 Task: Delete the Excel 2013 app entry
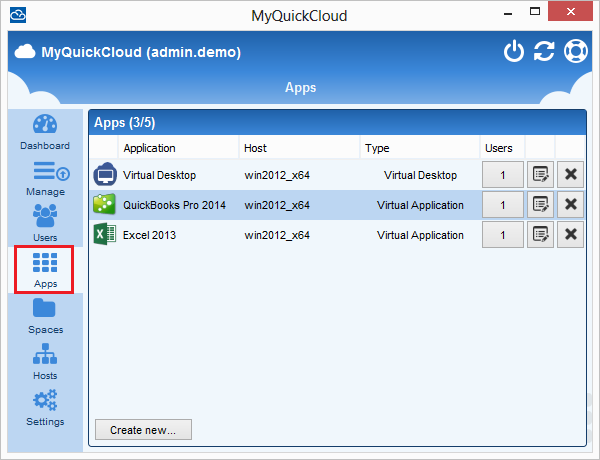[x=571, y=234]
